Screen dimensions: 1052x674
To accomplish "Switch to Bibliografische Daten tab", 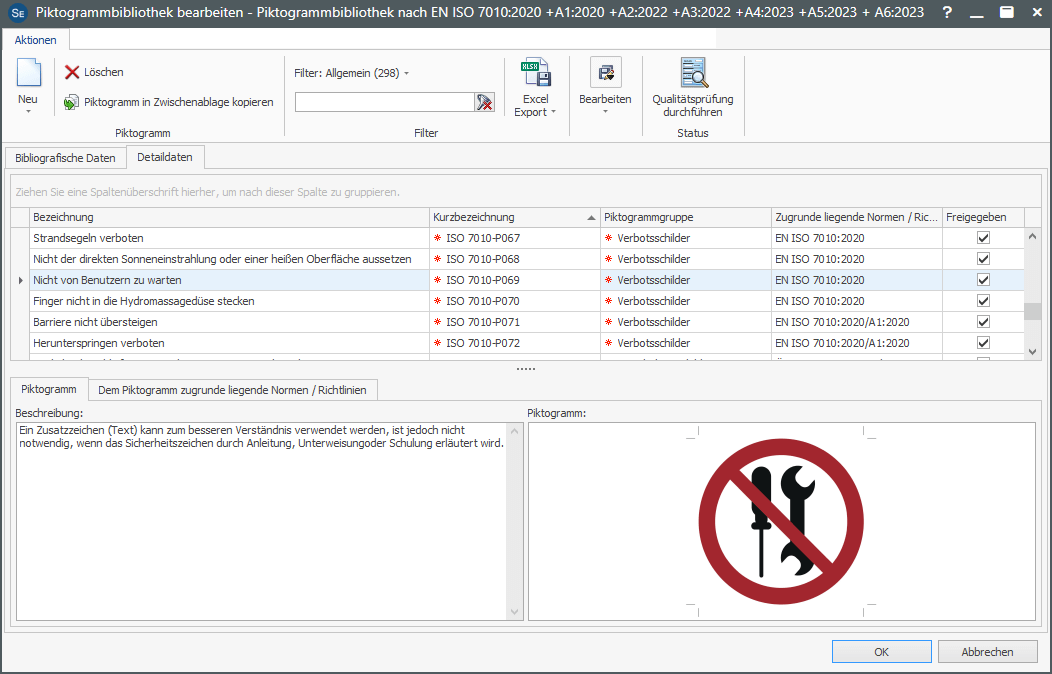I will pos(66,158).
